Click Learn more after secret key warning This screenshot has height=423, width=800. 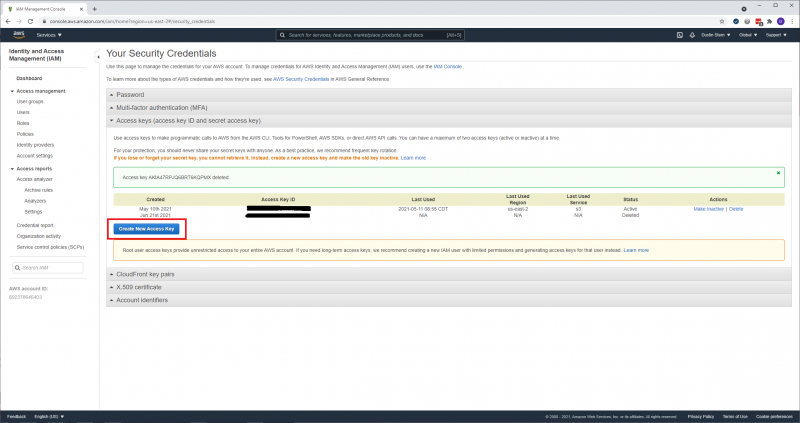[x=413, y=158]
